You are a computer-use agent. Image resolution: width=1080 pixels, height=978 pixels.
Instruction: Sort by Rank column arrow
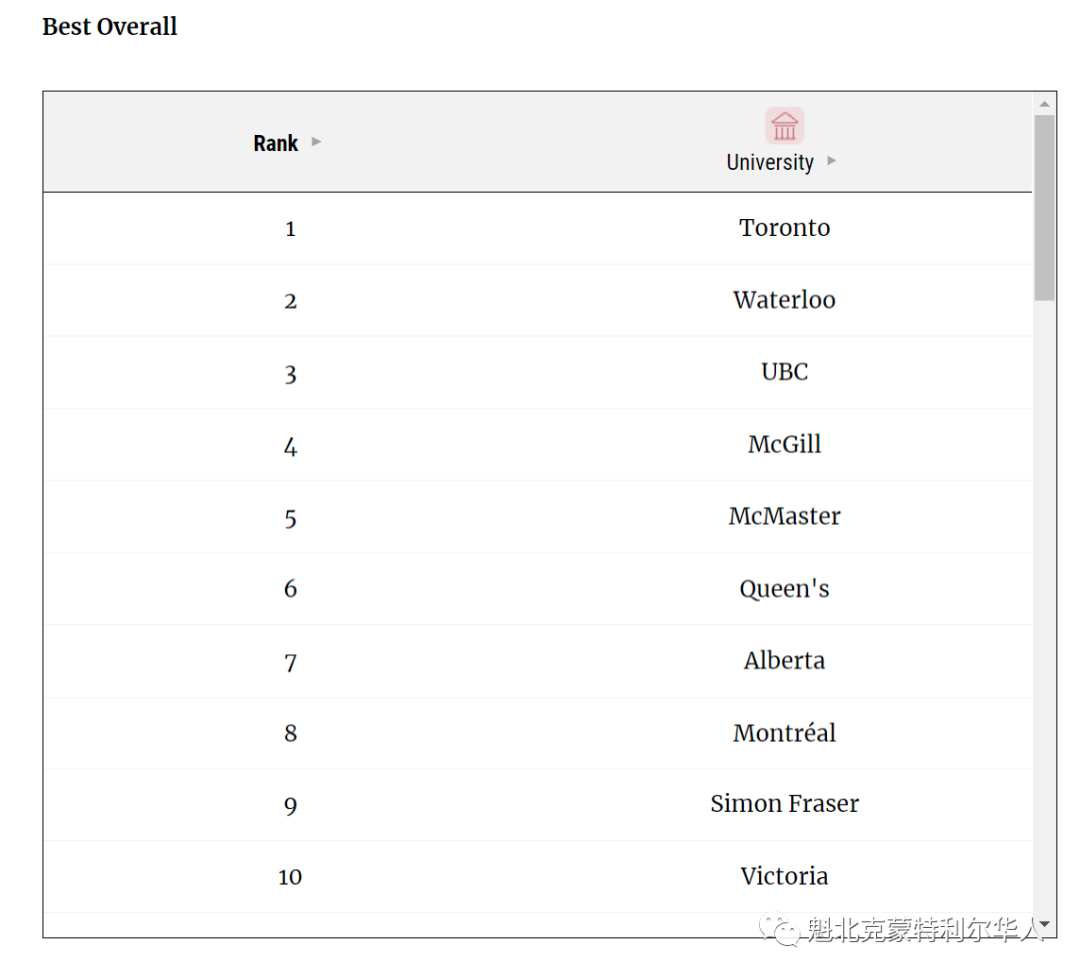point(316,142)
